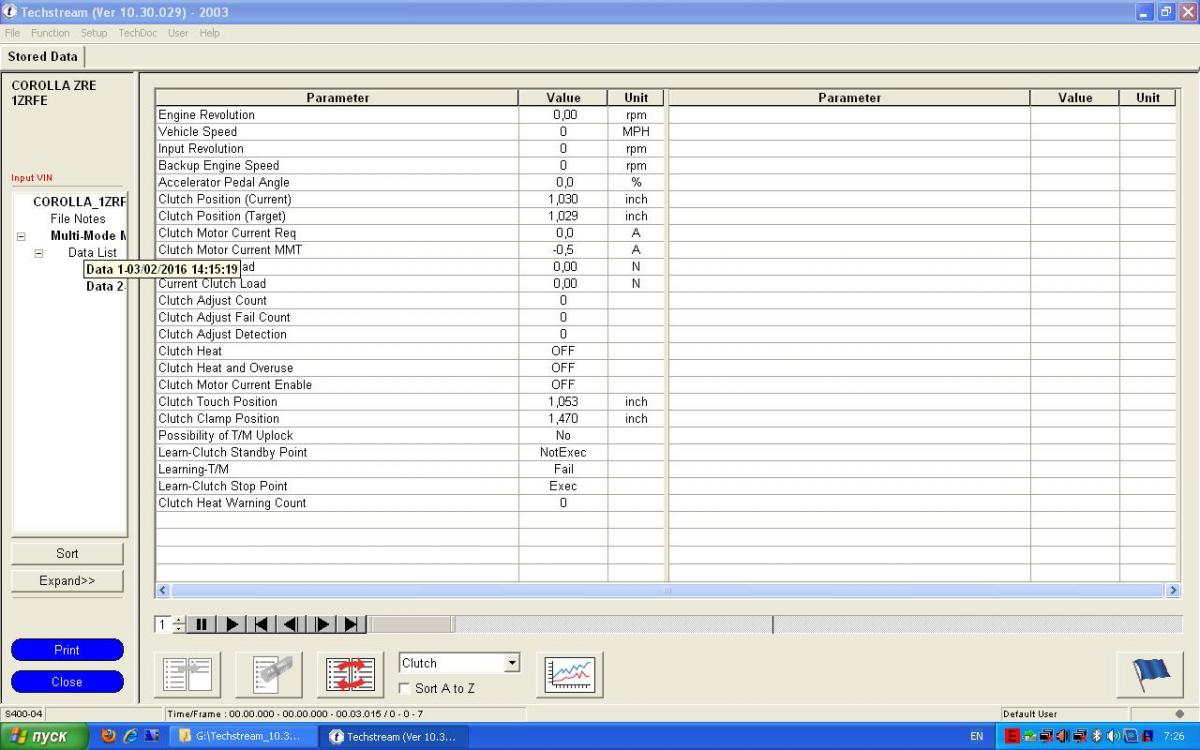Open the User menu
Viewport: 1200px width, 750px height.
(x=178, y=33)
